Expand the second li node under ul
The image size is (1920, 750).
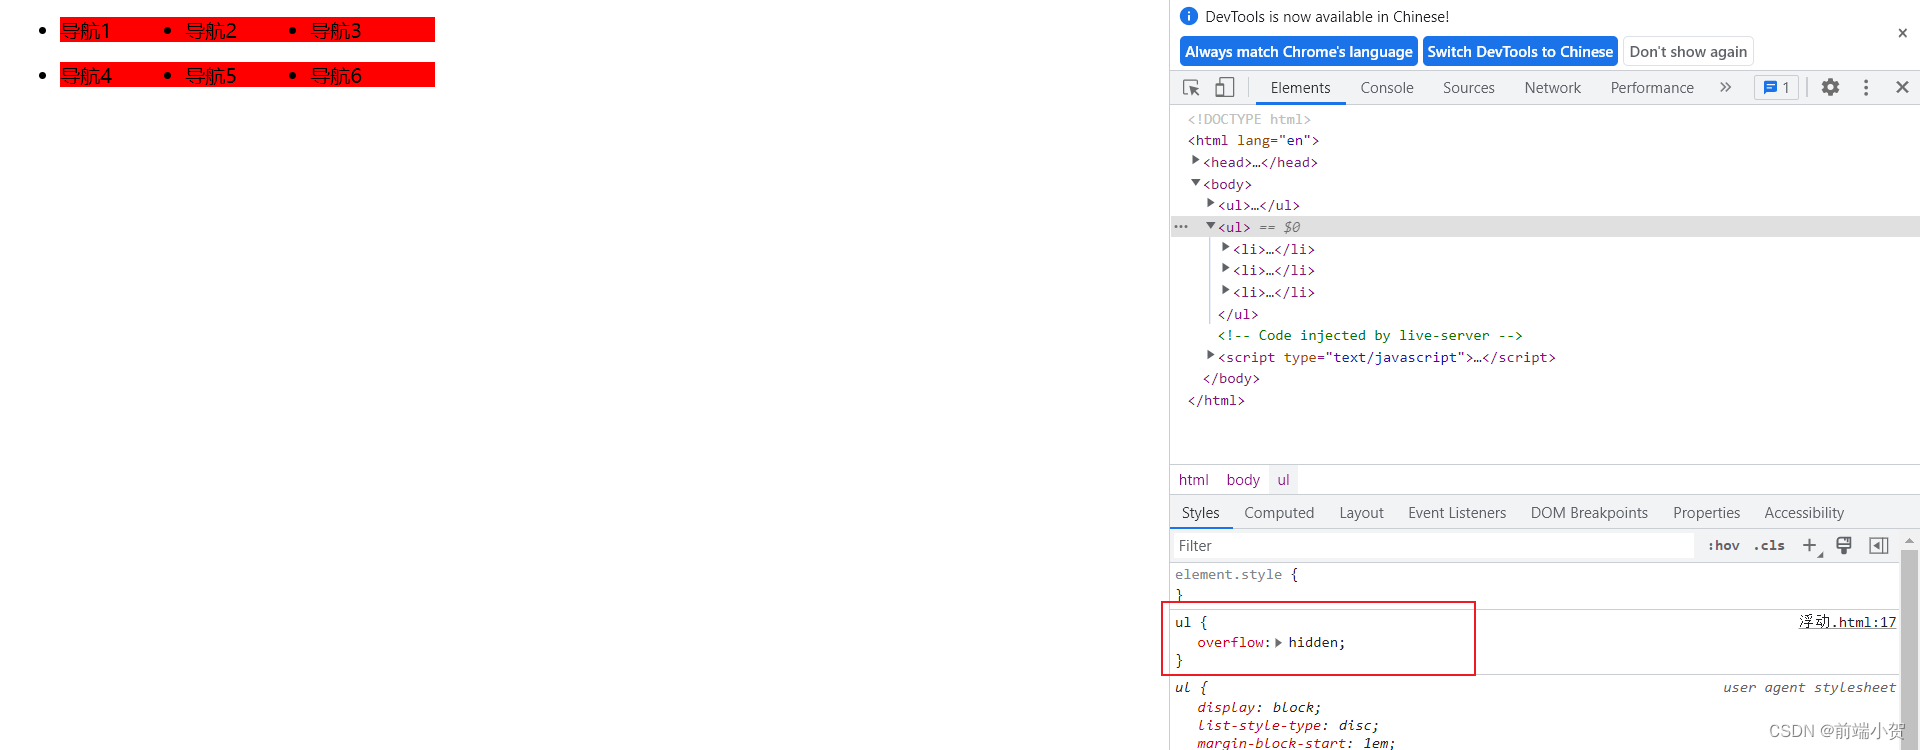[x=1225, y=268]
